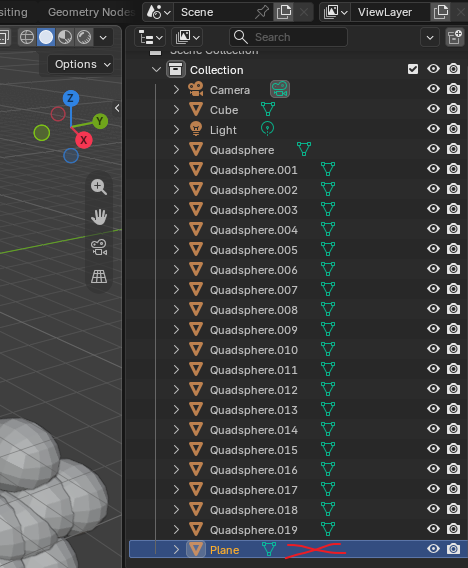Select the hand pan view icon

(x=99, y=217)
